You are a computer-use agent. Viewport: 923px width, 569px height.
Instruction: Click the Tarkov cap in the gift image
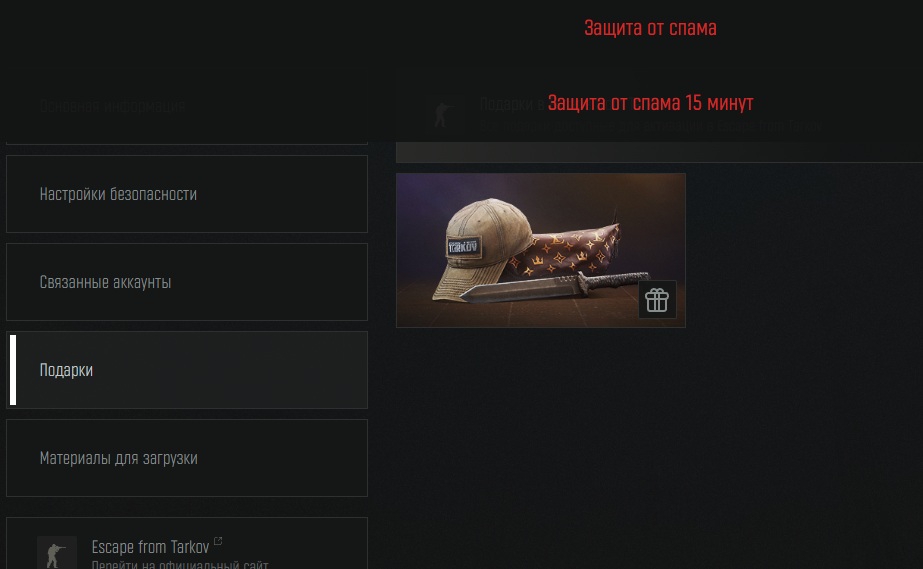[x=483, y=247]
